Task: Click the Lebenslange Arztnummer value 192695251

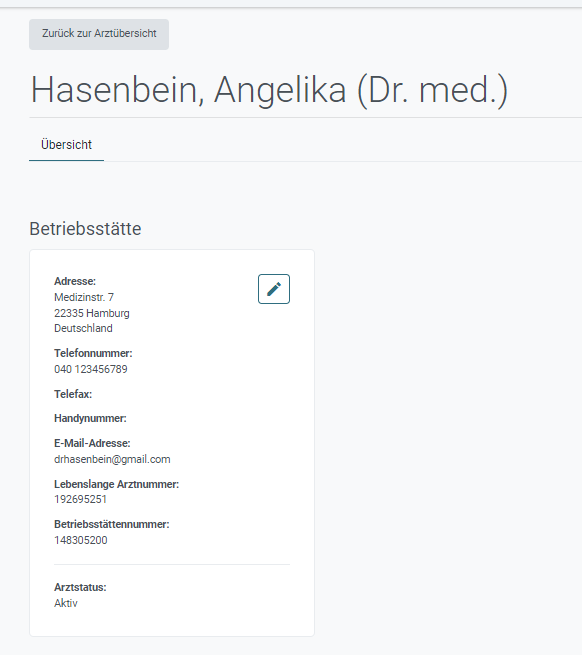Action: point(80,500)
